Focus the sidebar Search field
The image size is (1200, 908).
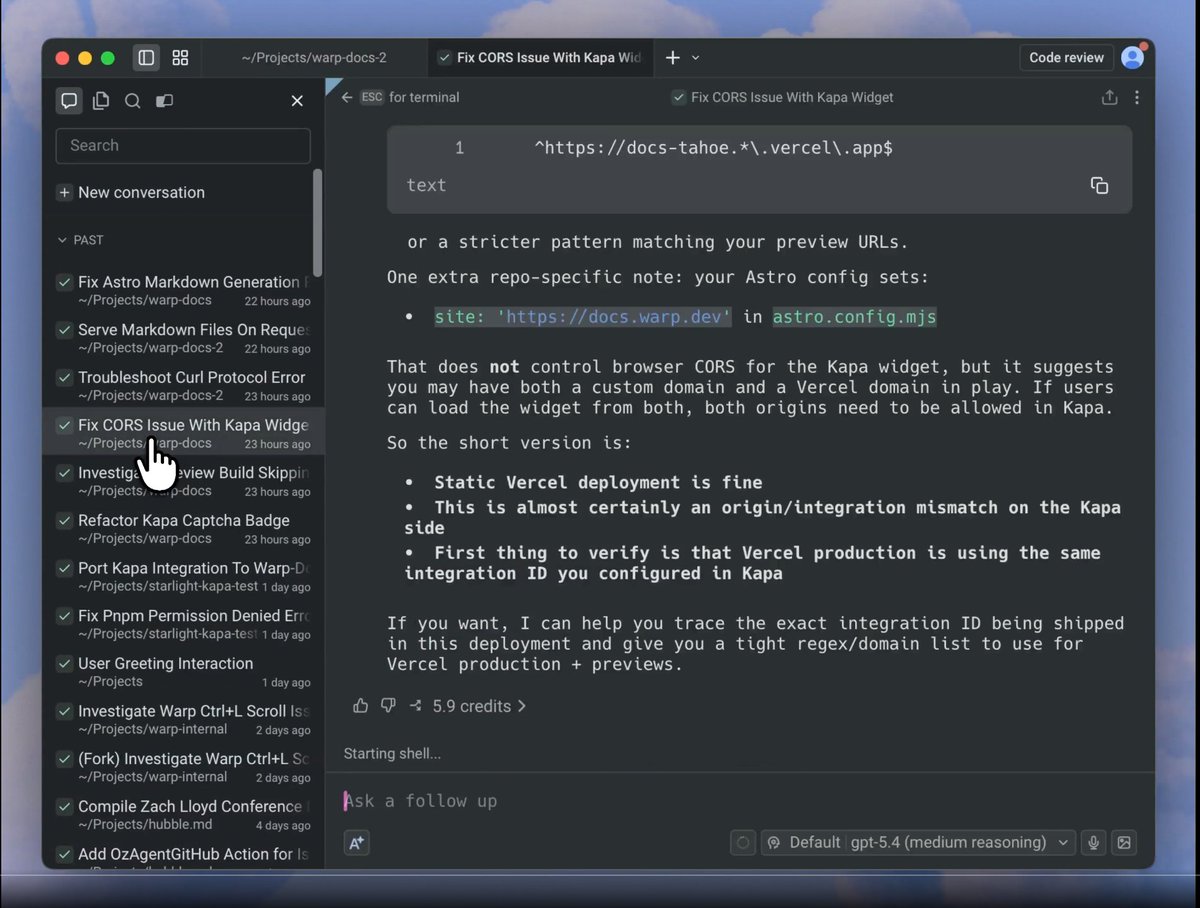pos(183,145)
